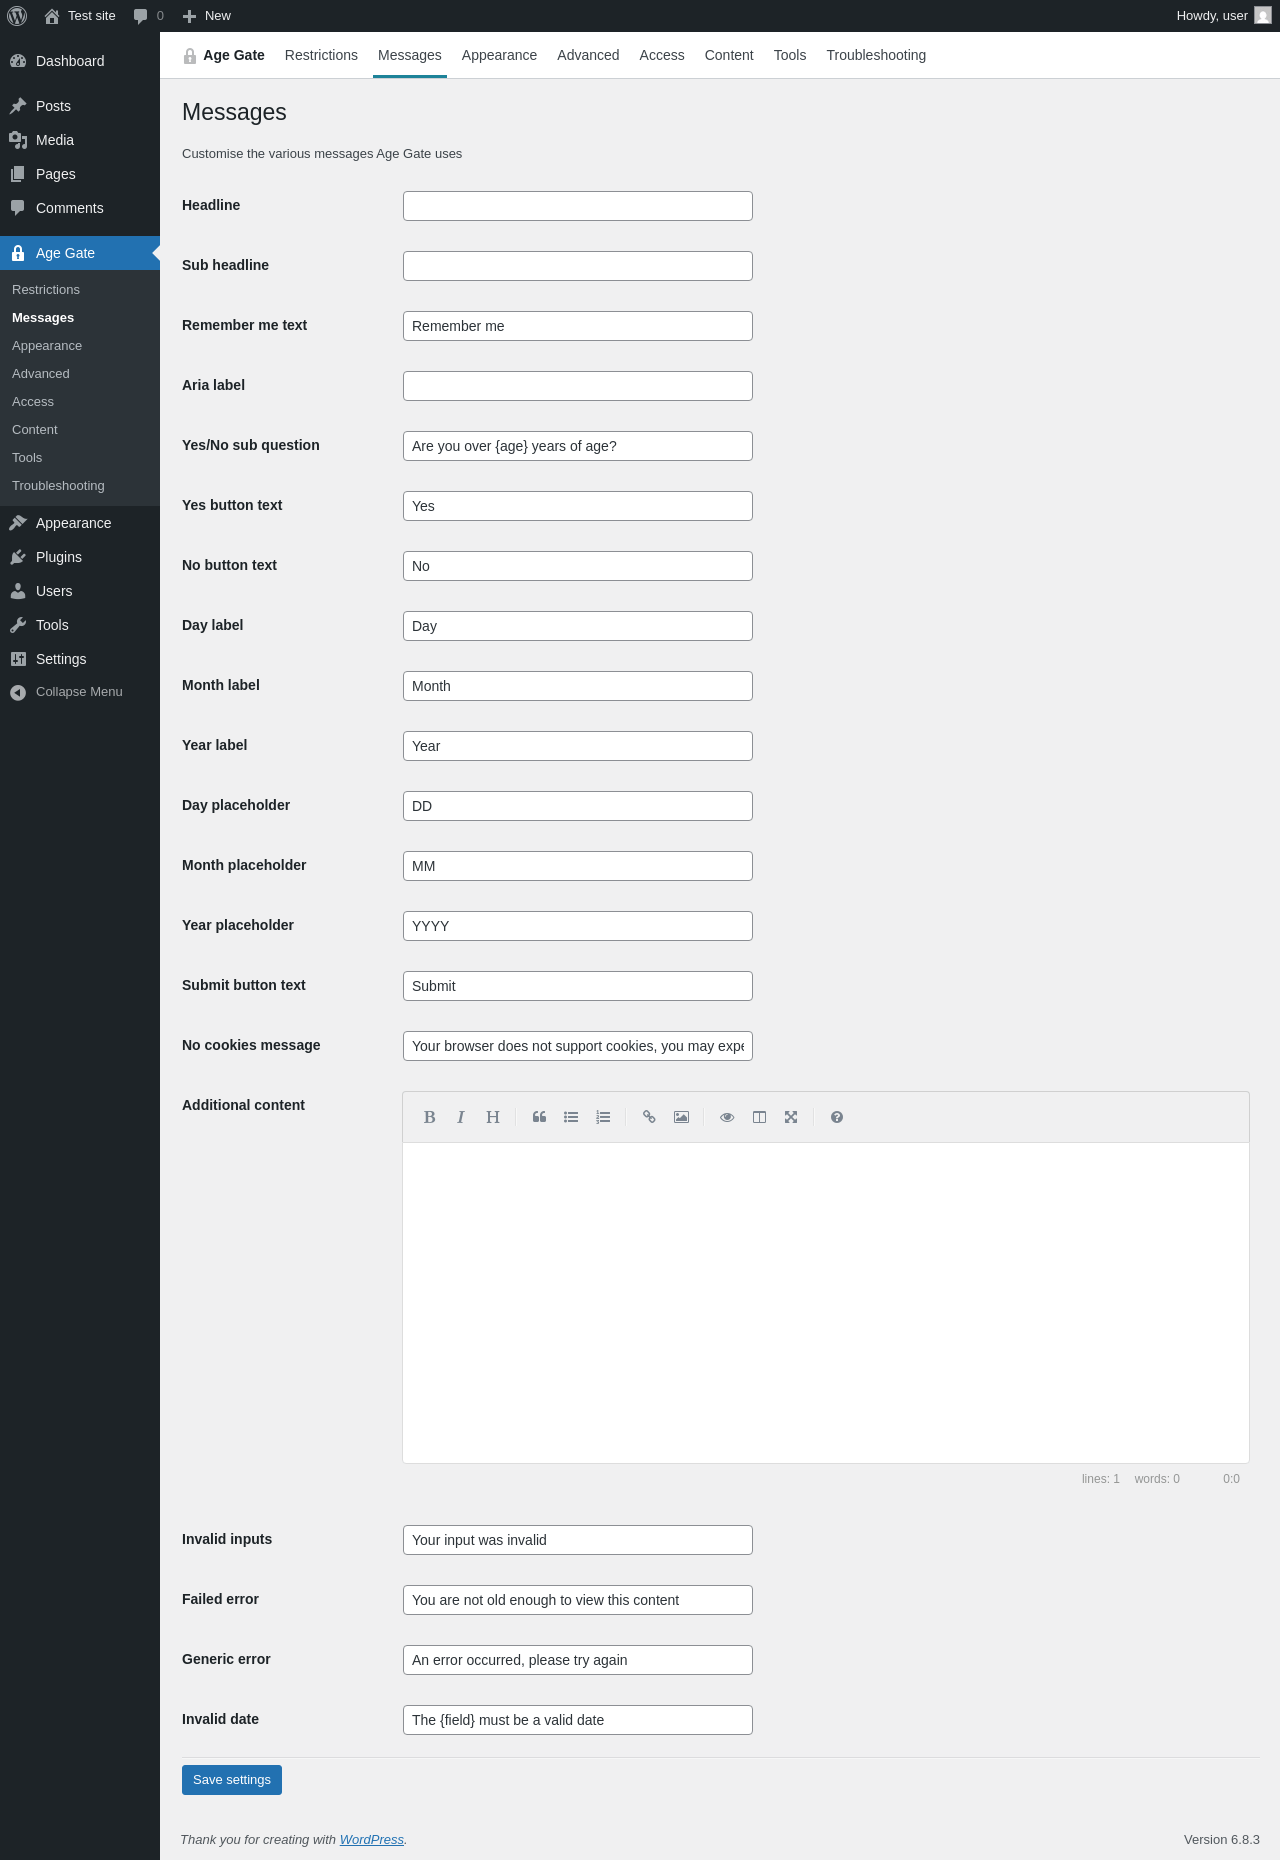Switch to Advanced tab
The width and height of the screenshot is (1280, 1860).
point(588,55)
